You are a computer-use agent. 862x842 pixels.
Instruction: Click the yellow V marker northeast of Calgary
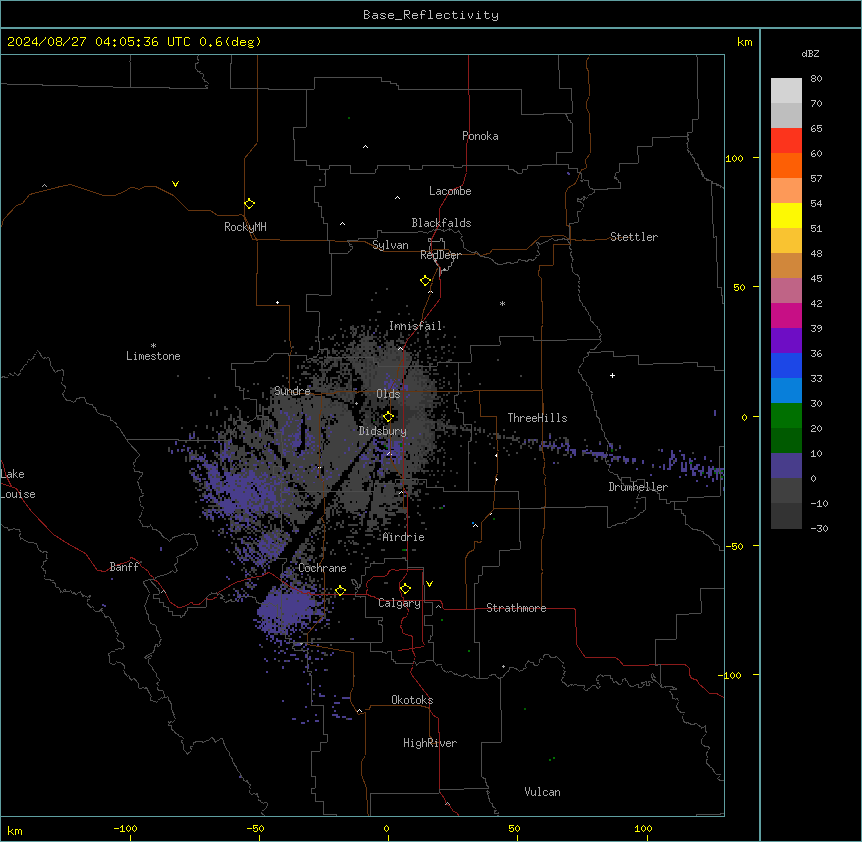429,584
